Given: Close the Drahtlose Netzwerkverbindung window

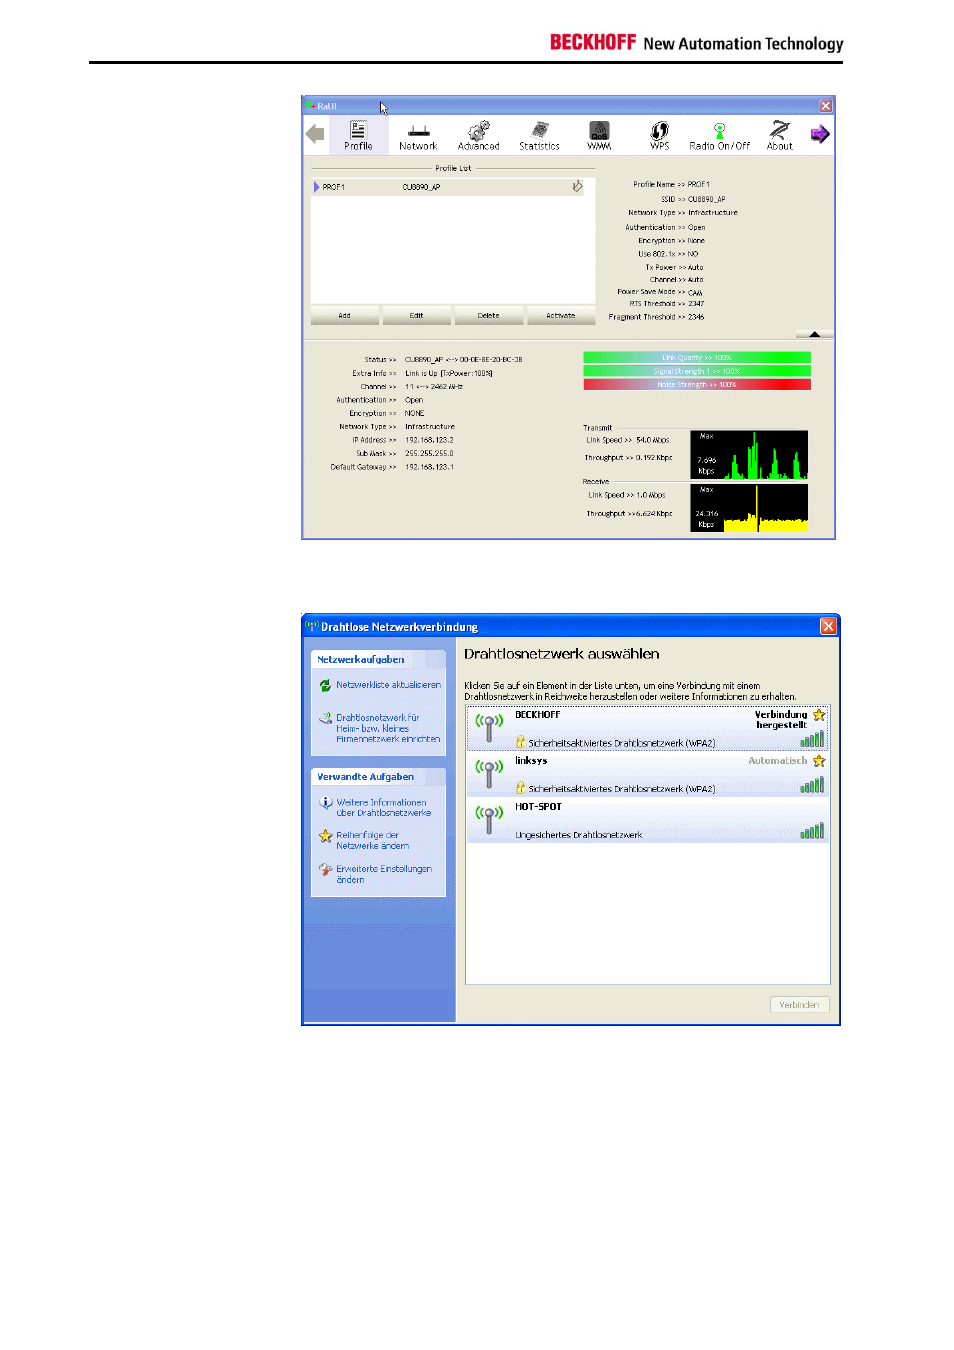Looking at the screenshot, I should click(x=828, y=626).
